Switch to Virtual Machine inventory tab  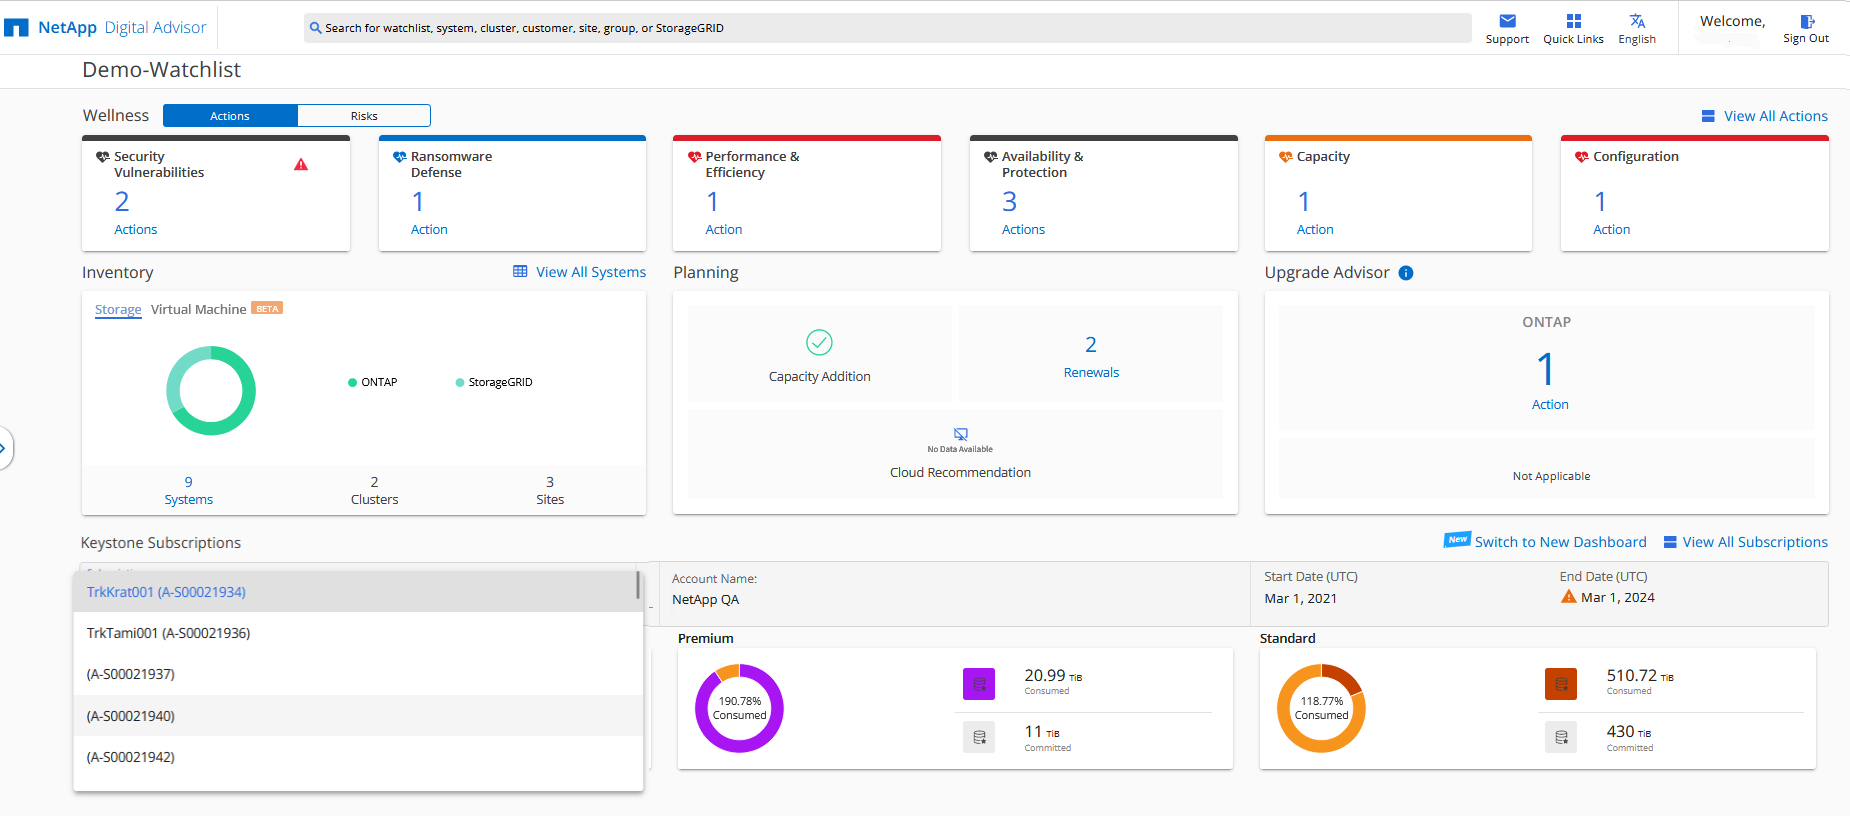pyautogui.click(x=198, y=310)
